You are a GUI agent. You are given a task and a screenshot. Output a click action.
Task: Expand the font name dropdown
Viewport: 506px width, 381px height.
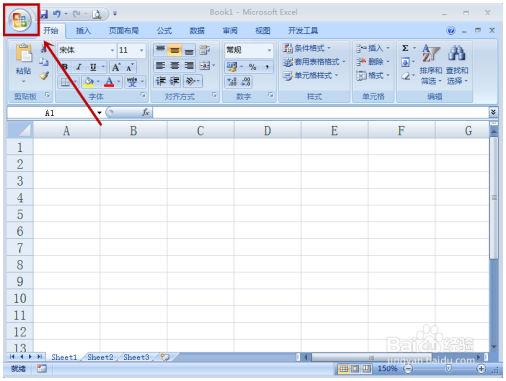click(x=112, y=50)
